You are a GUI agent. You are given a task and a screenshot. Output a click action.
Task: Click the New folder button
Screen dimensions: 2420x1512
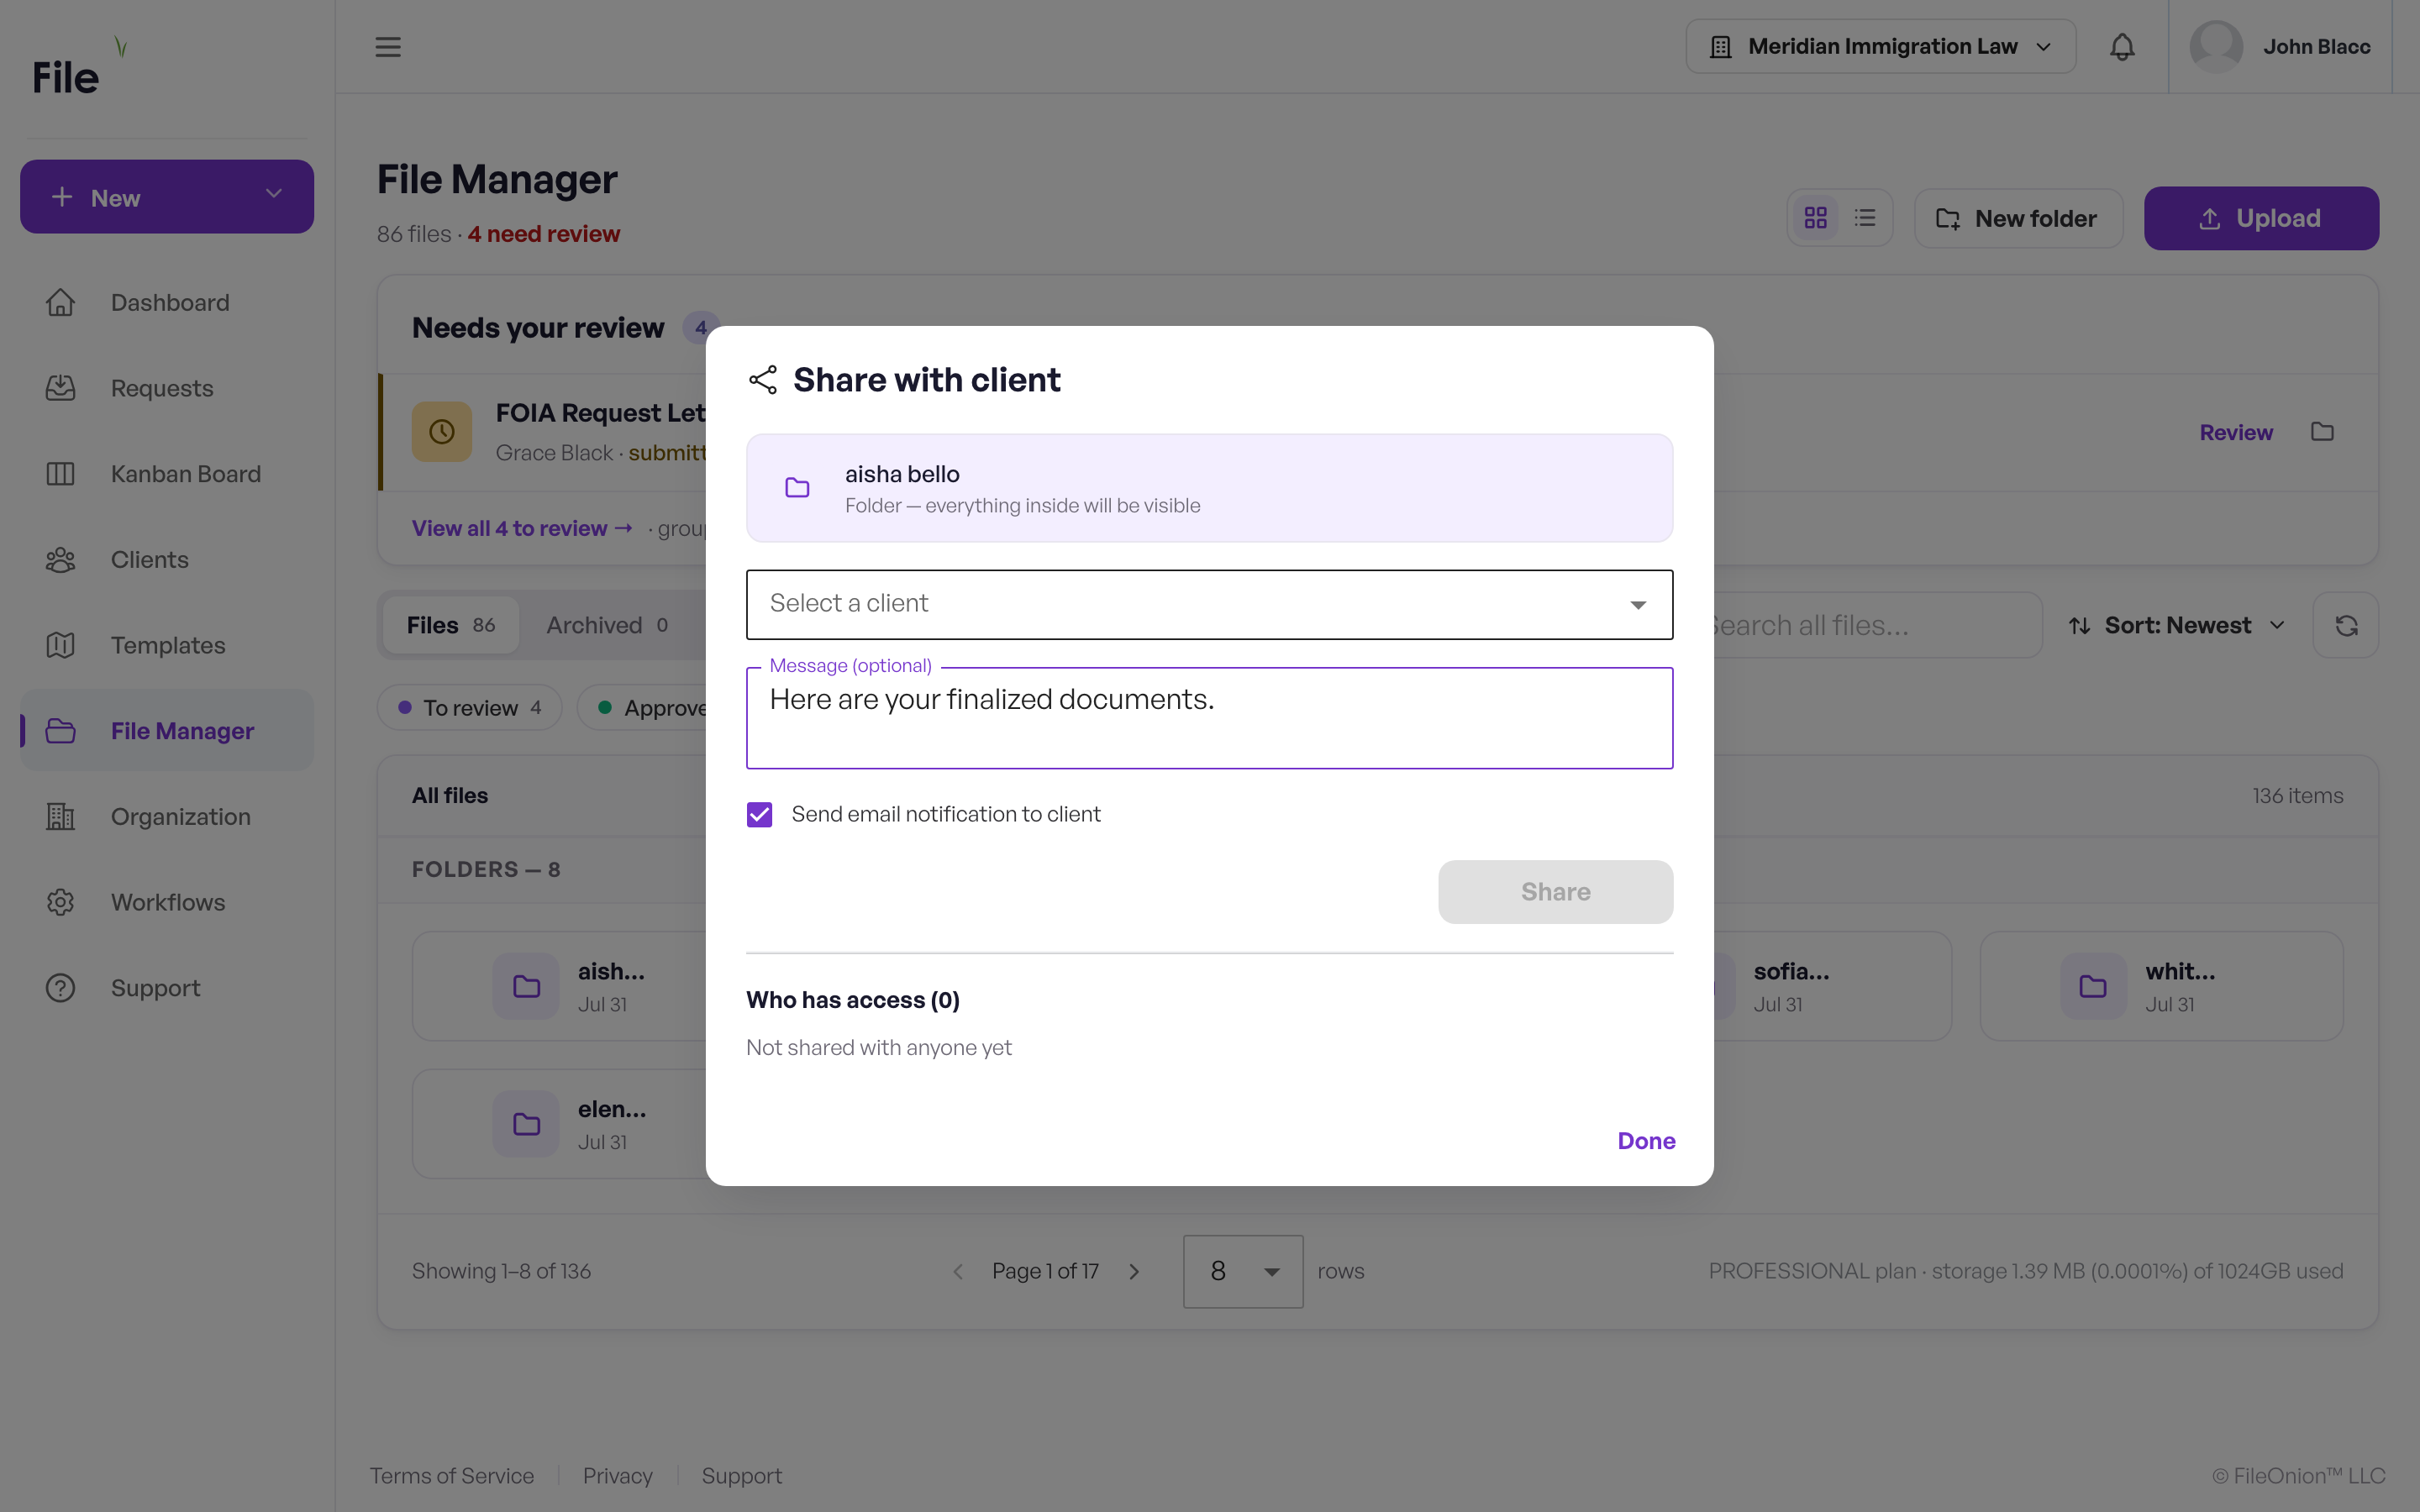2018,218
